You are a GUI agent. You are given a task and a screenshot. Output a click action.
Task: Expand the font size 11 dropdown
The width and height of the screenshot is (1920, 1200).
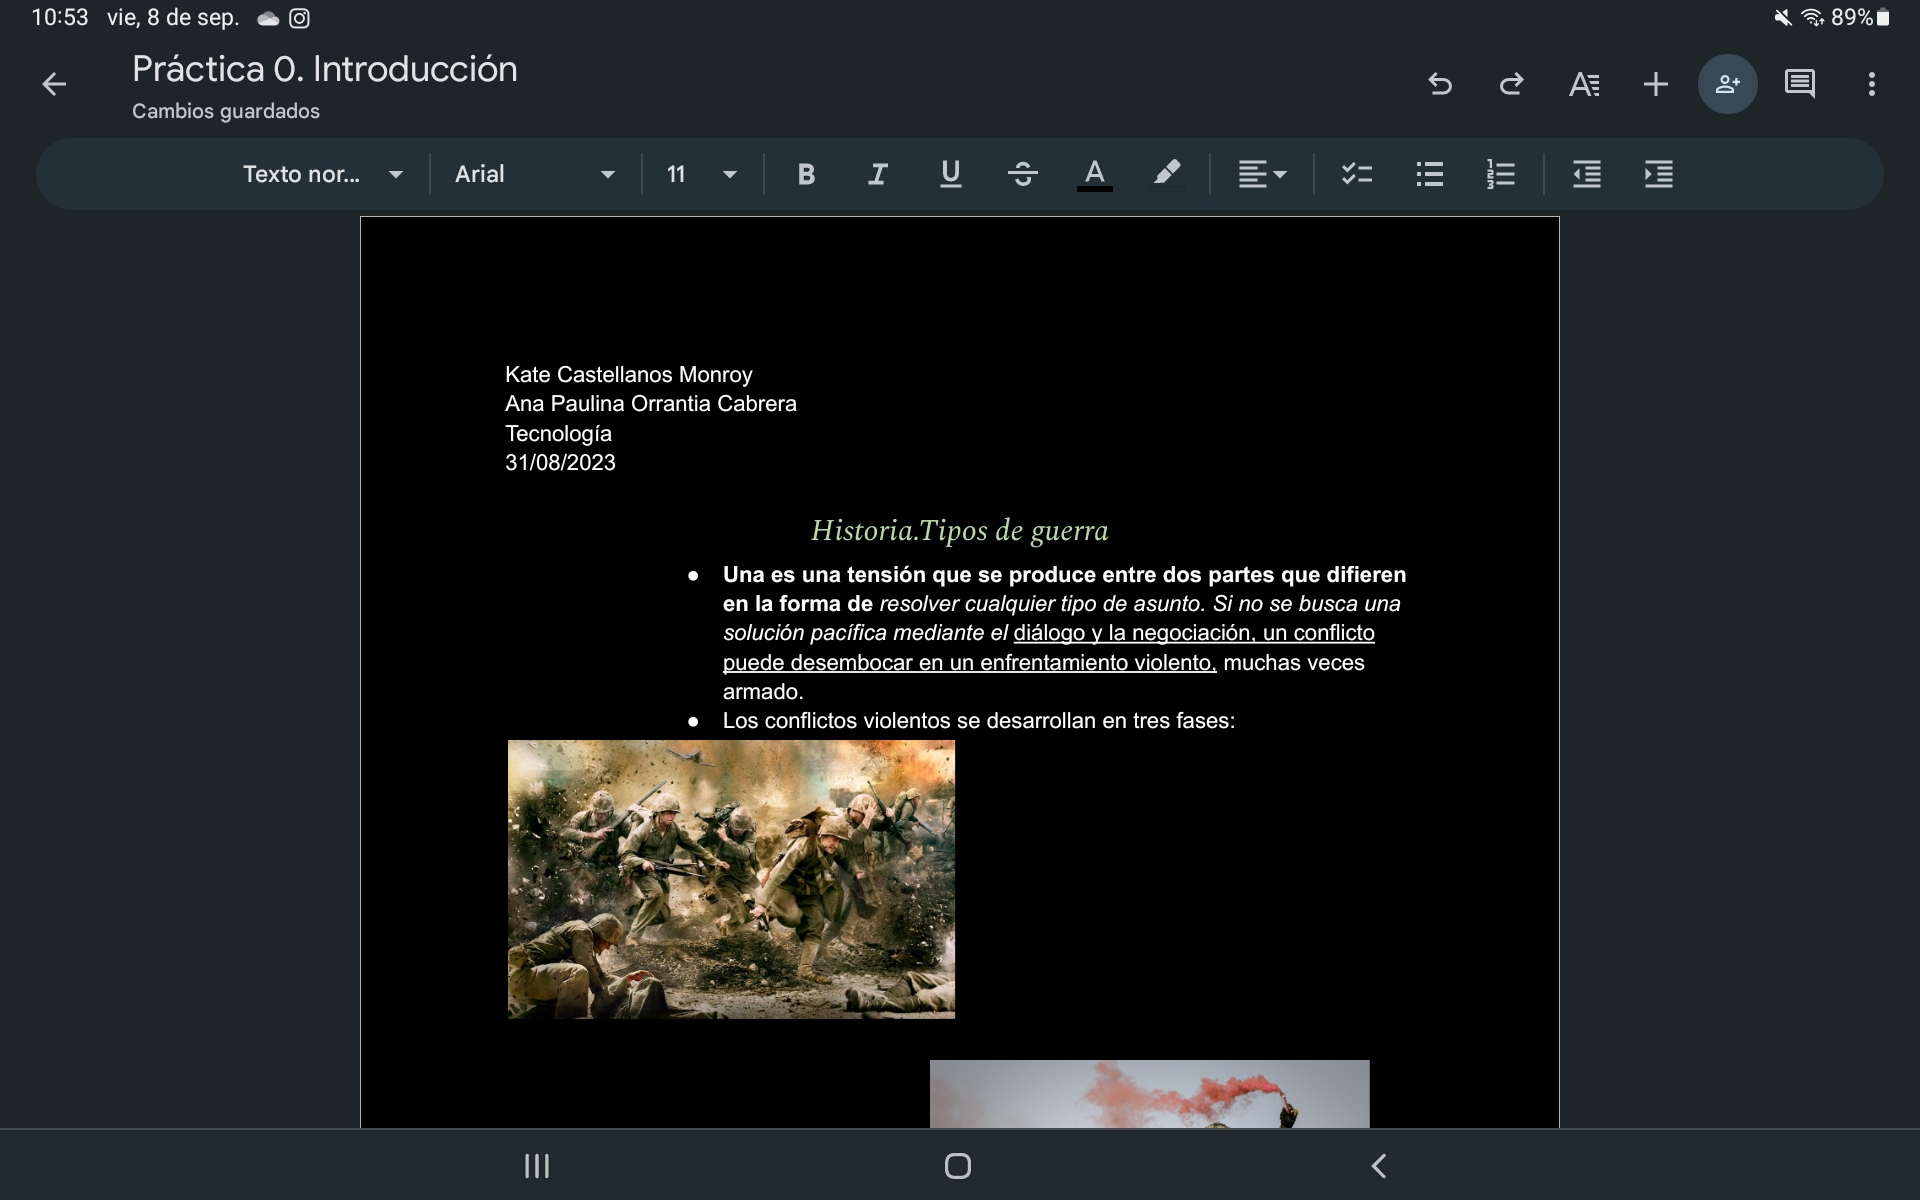(x=701, y=174)
